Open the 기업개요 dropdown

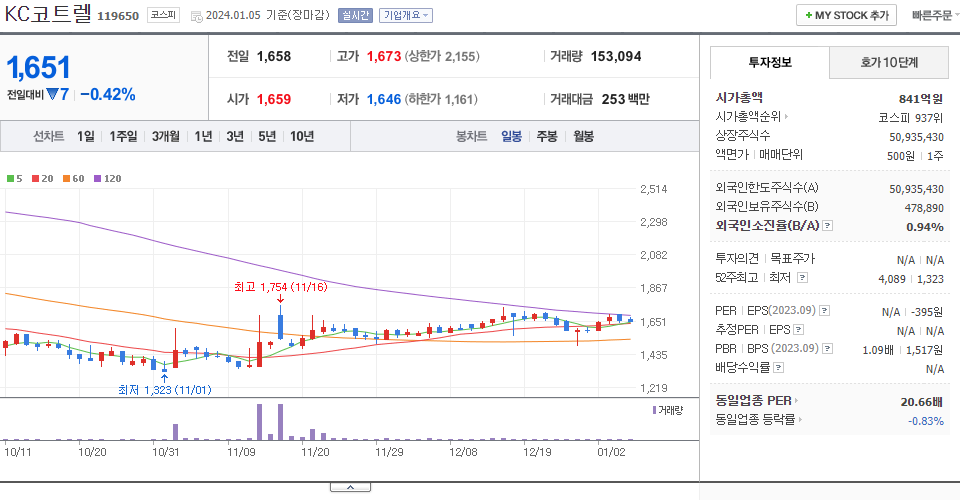pyautogui.click(x=406, y=15)
